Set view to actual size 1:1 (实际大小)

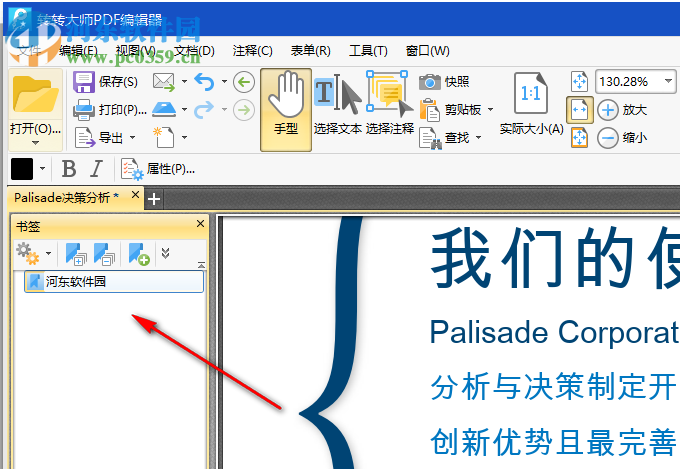[531, 103]
